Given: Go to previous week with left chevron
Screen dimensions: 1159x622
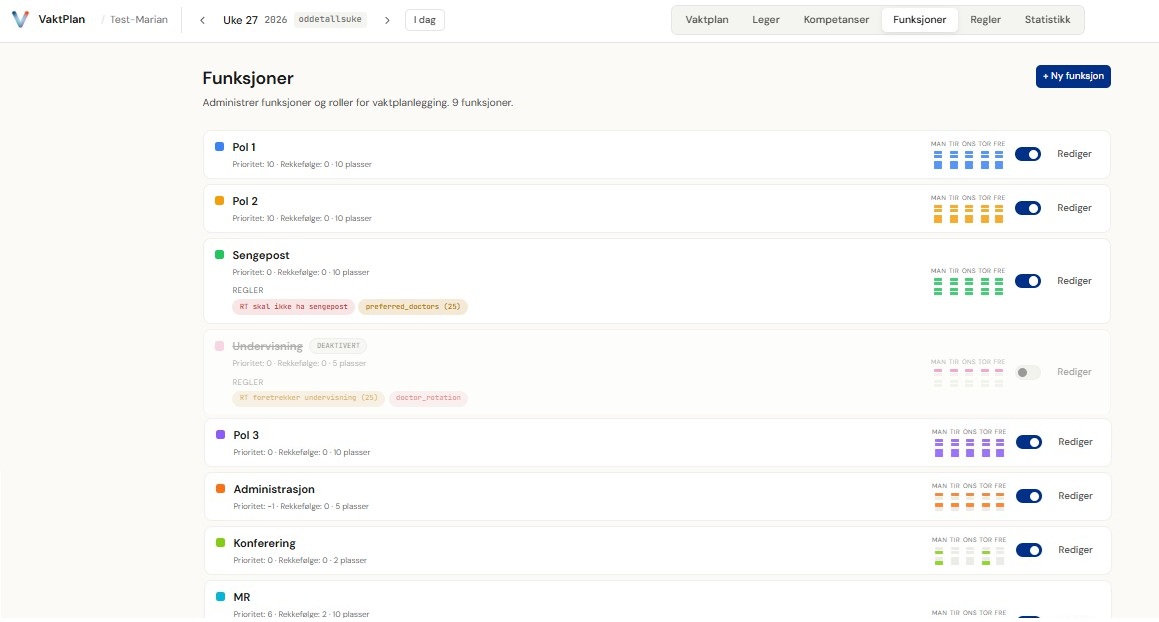Looking at the screenshot, I should 203,20.
